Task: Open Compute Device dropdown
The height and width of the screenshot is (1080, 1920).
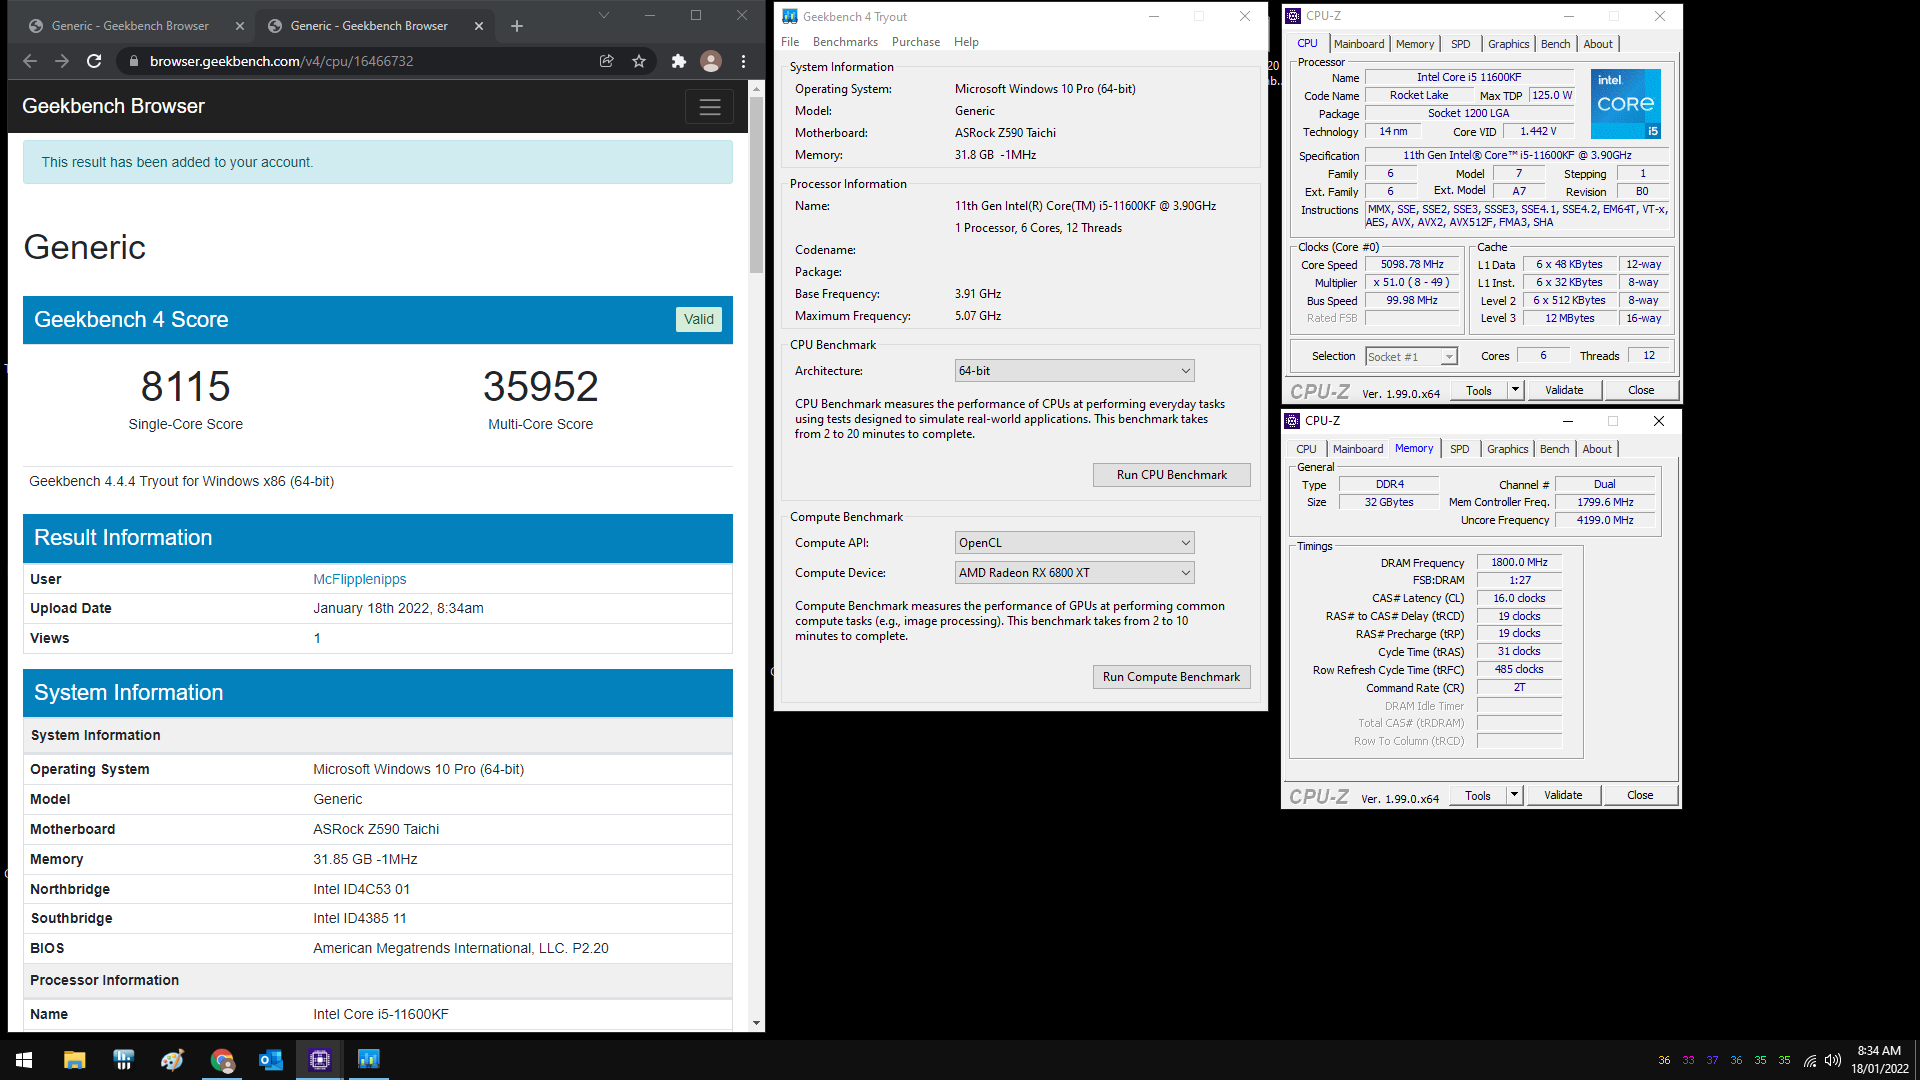Action: point(1074,573)
